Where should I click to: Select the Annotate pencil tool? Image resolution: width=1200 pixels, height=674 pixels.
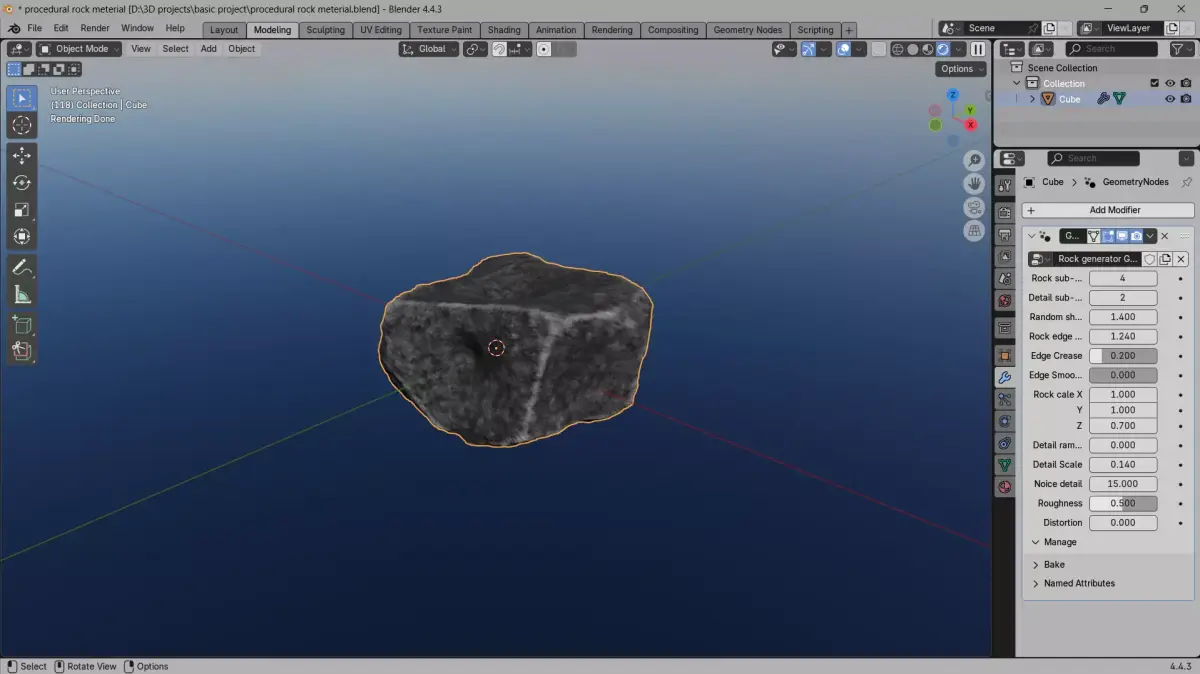[x=22, y=268]
